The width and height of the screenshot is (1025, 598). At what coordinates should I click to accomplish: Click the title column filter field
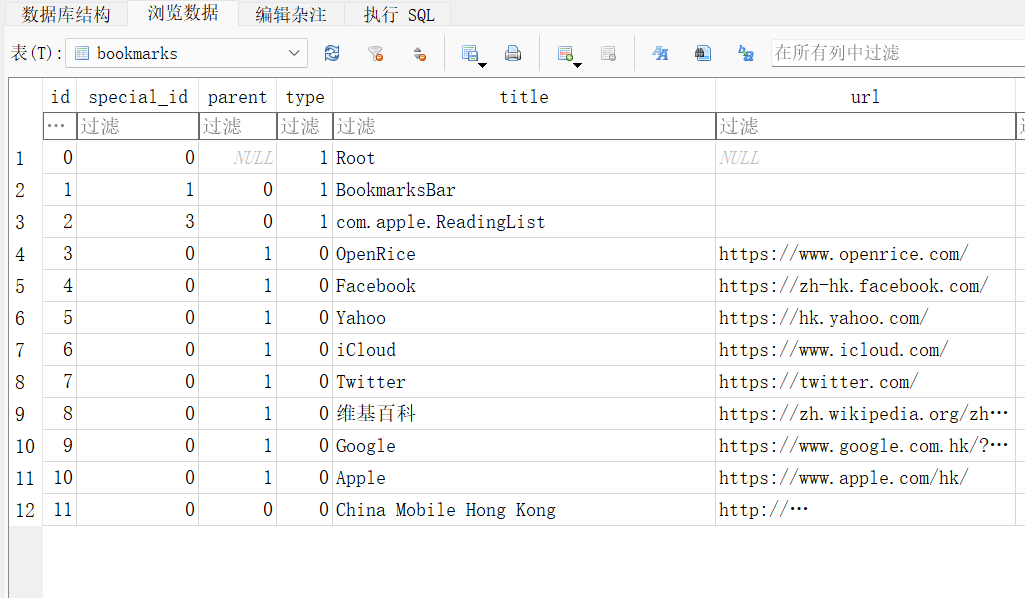(524, 126)
